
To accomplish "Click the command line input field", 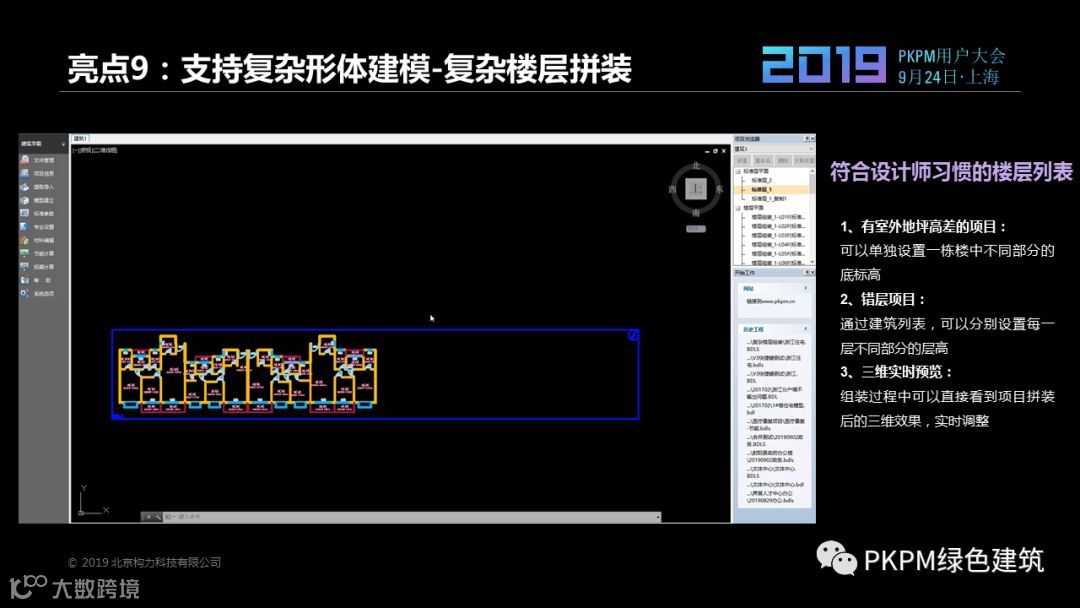I will [413, 516].
